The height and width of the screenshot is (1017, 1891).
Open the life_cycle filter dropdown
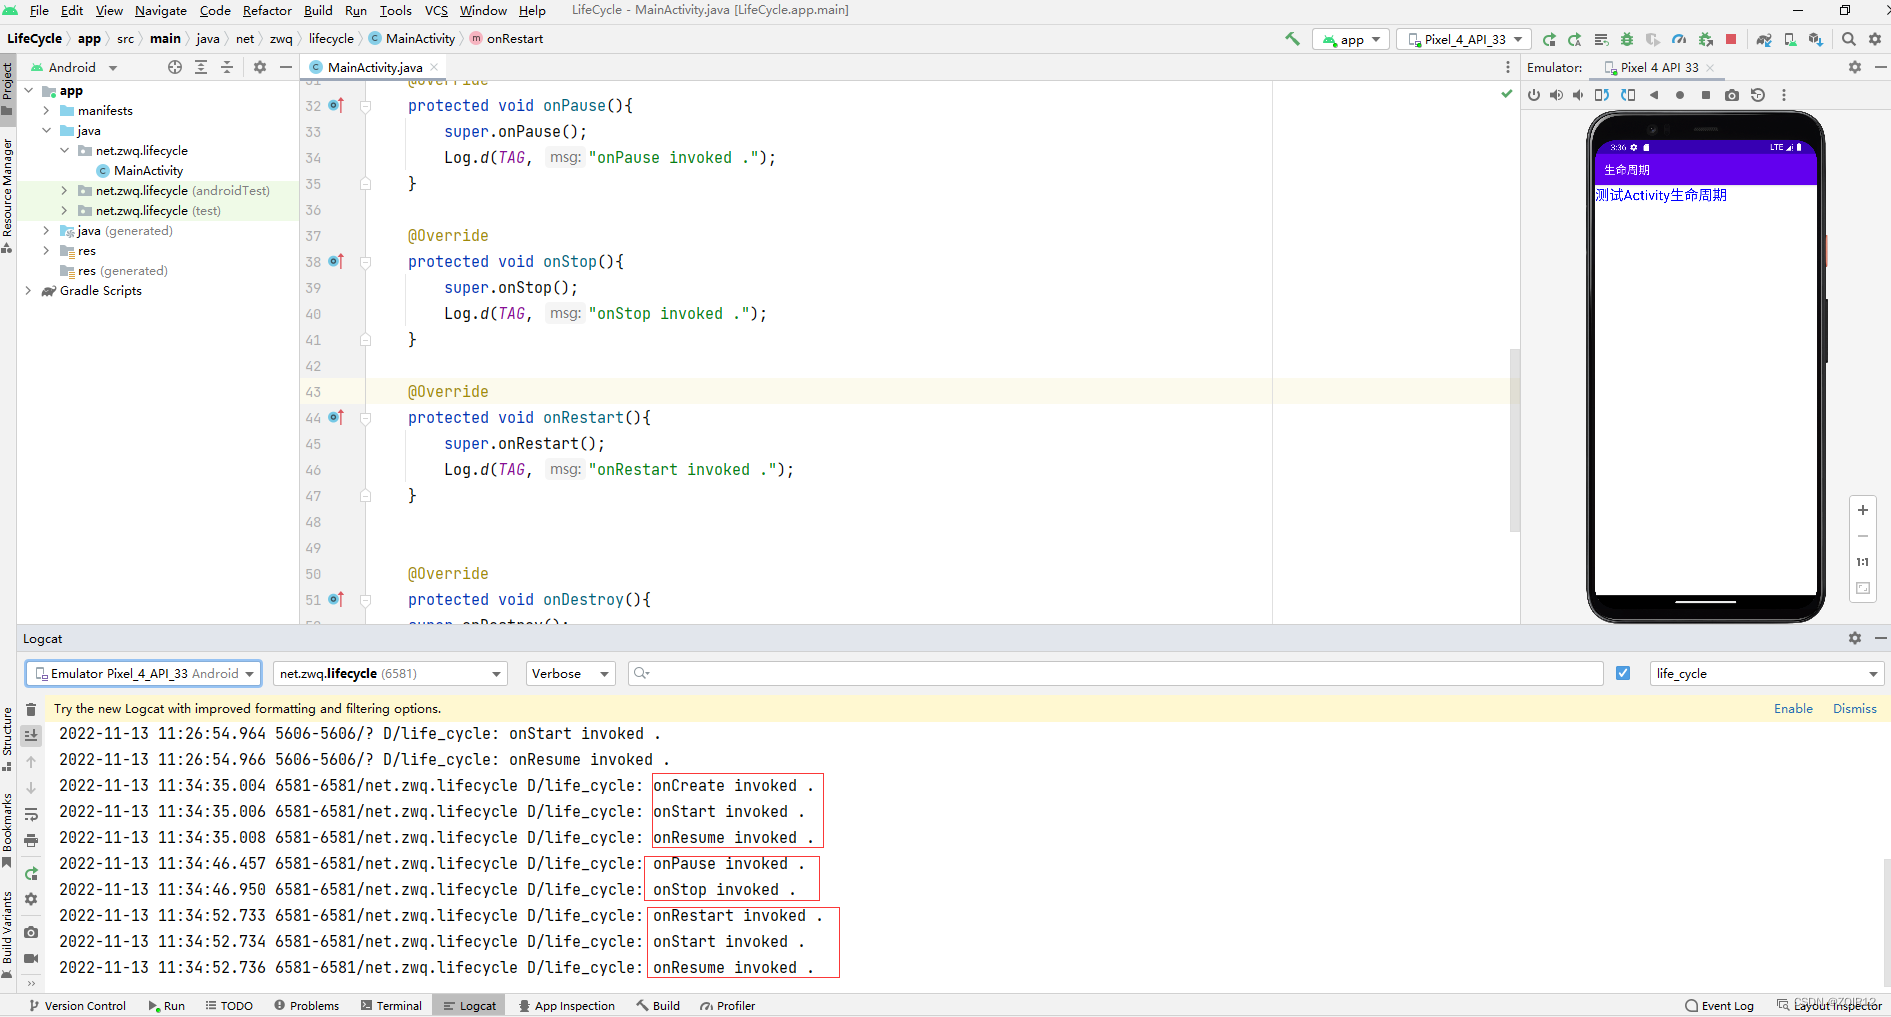coord(1767,673)
